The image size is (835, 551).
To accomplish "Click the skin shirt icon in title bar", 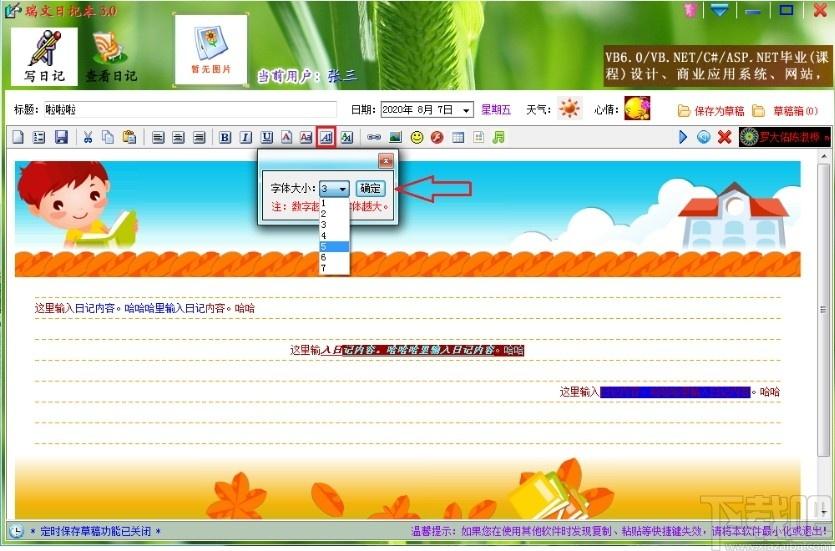I will click(x=691, y=10).
